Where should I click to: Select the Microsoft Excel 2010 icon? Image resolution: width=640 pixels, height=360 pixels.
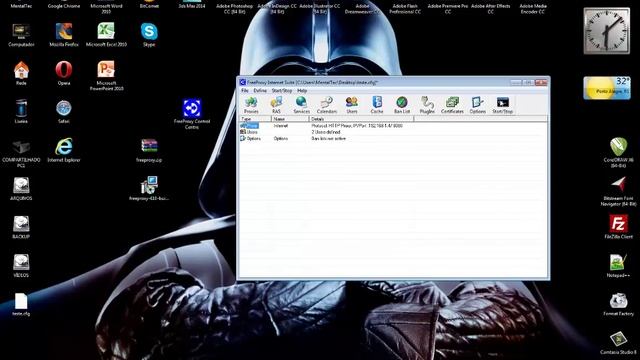point(106,35)
